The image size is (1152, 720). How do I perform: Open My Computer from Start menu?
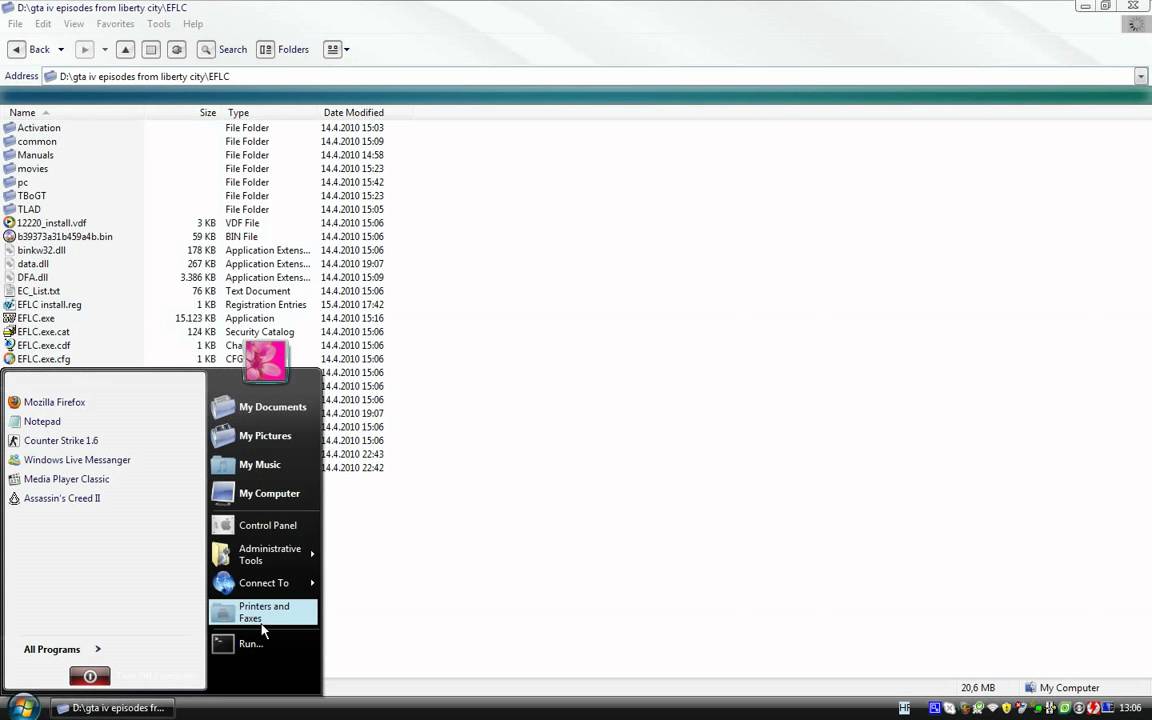(264, 493)
